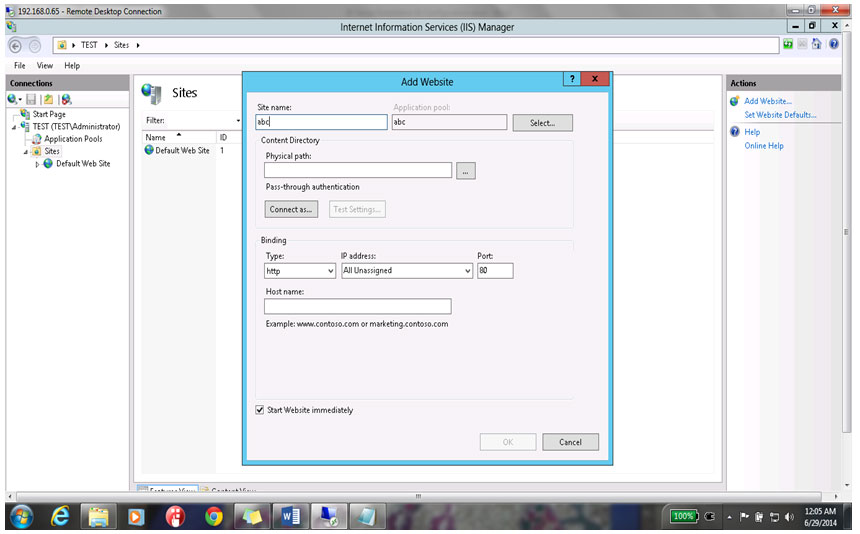The height and width of the screenshot is (534, 860).
Task: Collapse the TEST (TEST\Administrator) server node
Action: (14, 127)
